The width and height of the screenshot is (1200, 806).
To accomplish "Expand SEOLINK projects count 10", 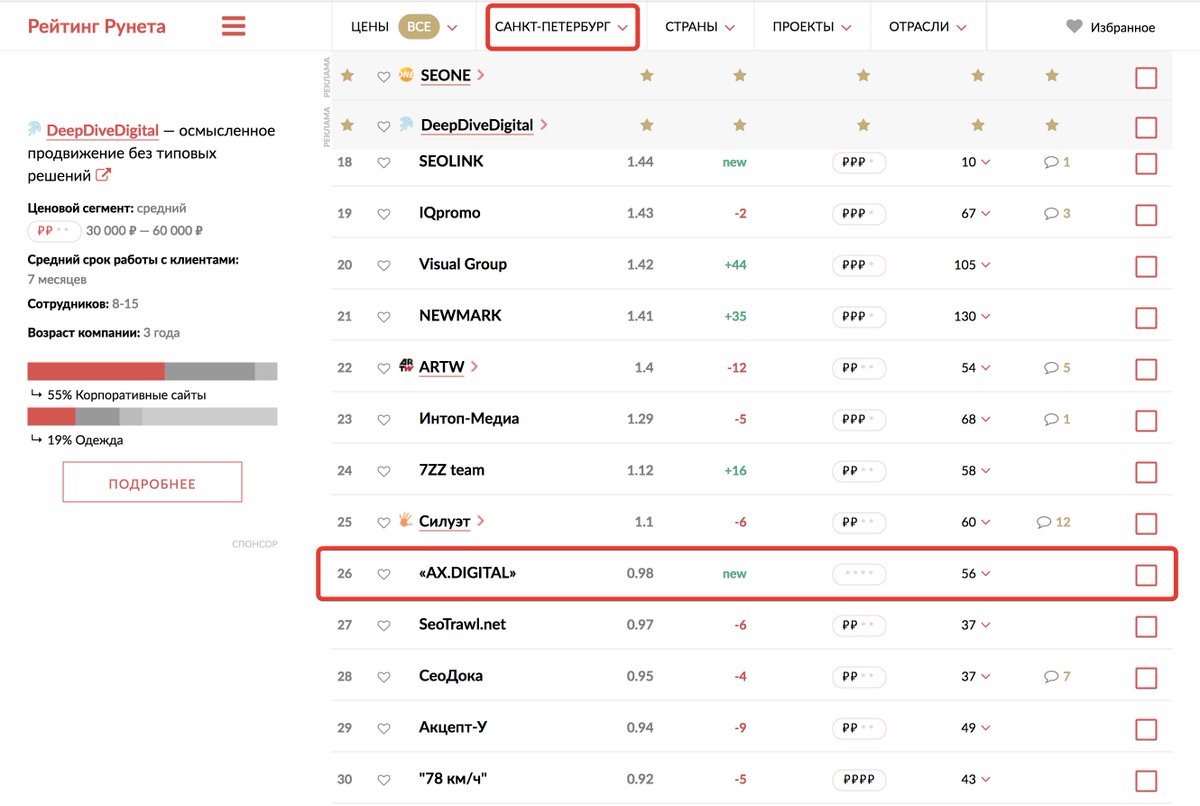I will pyautogui.click(x=976, y=162).
